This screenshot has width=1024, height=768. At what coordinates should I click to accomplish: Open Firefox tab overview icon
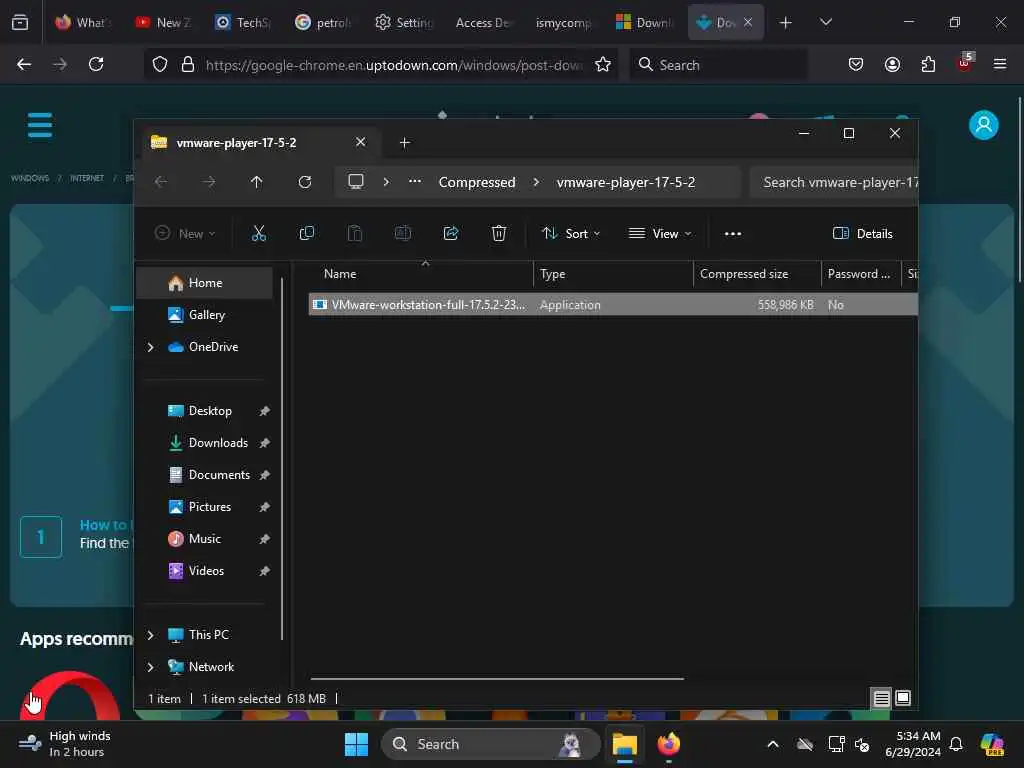tap(20, 22)
